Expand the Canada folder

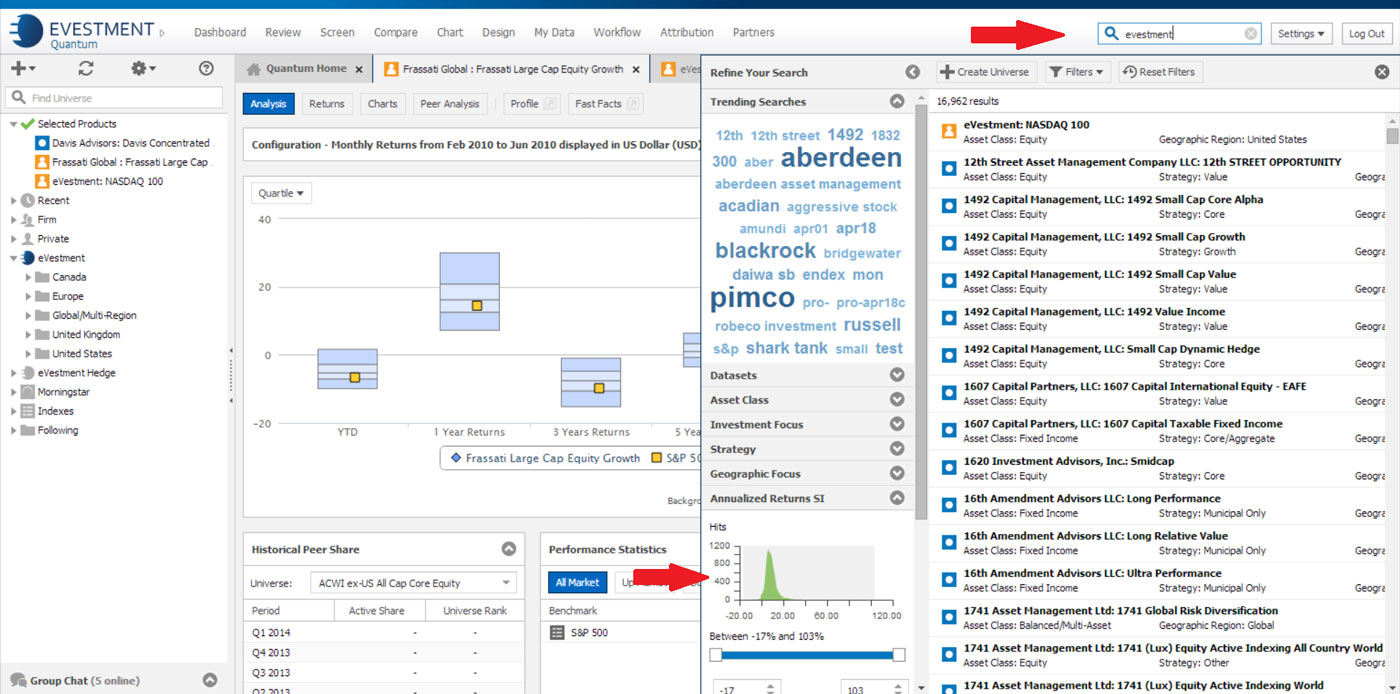point(28,277)
